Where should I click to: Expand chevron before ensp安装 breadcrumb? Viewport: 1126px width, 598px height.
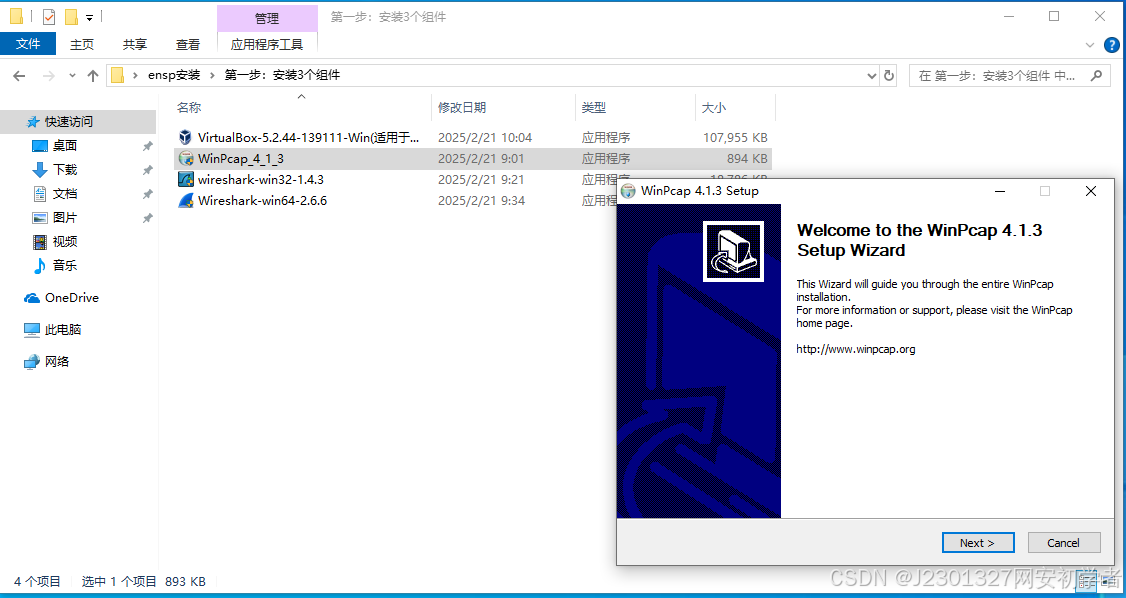pyautogui.click(x=135, y=75)
